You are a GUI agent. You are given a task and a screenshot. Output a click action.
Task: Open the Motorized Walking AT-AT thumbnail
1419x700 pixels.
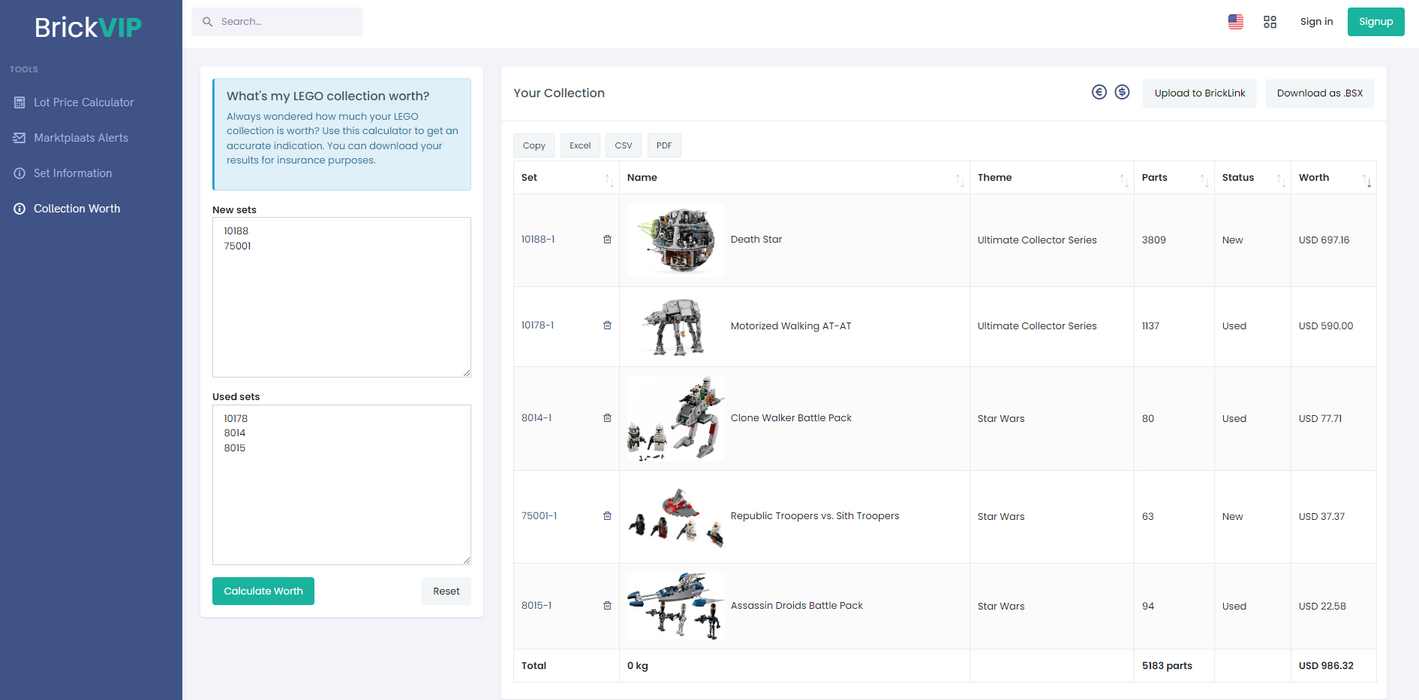pyautogui.click(x=676, y=326)
